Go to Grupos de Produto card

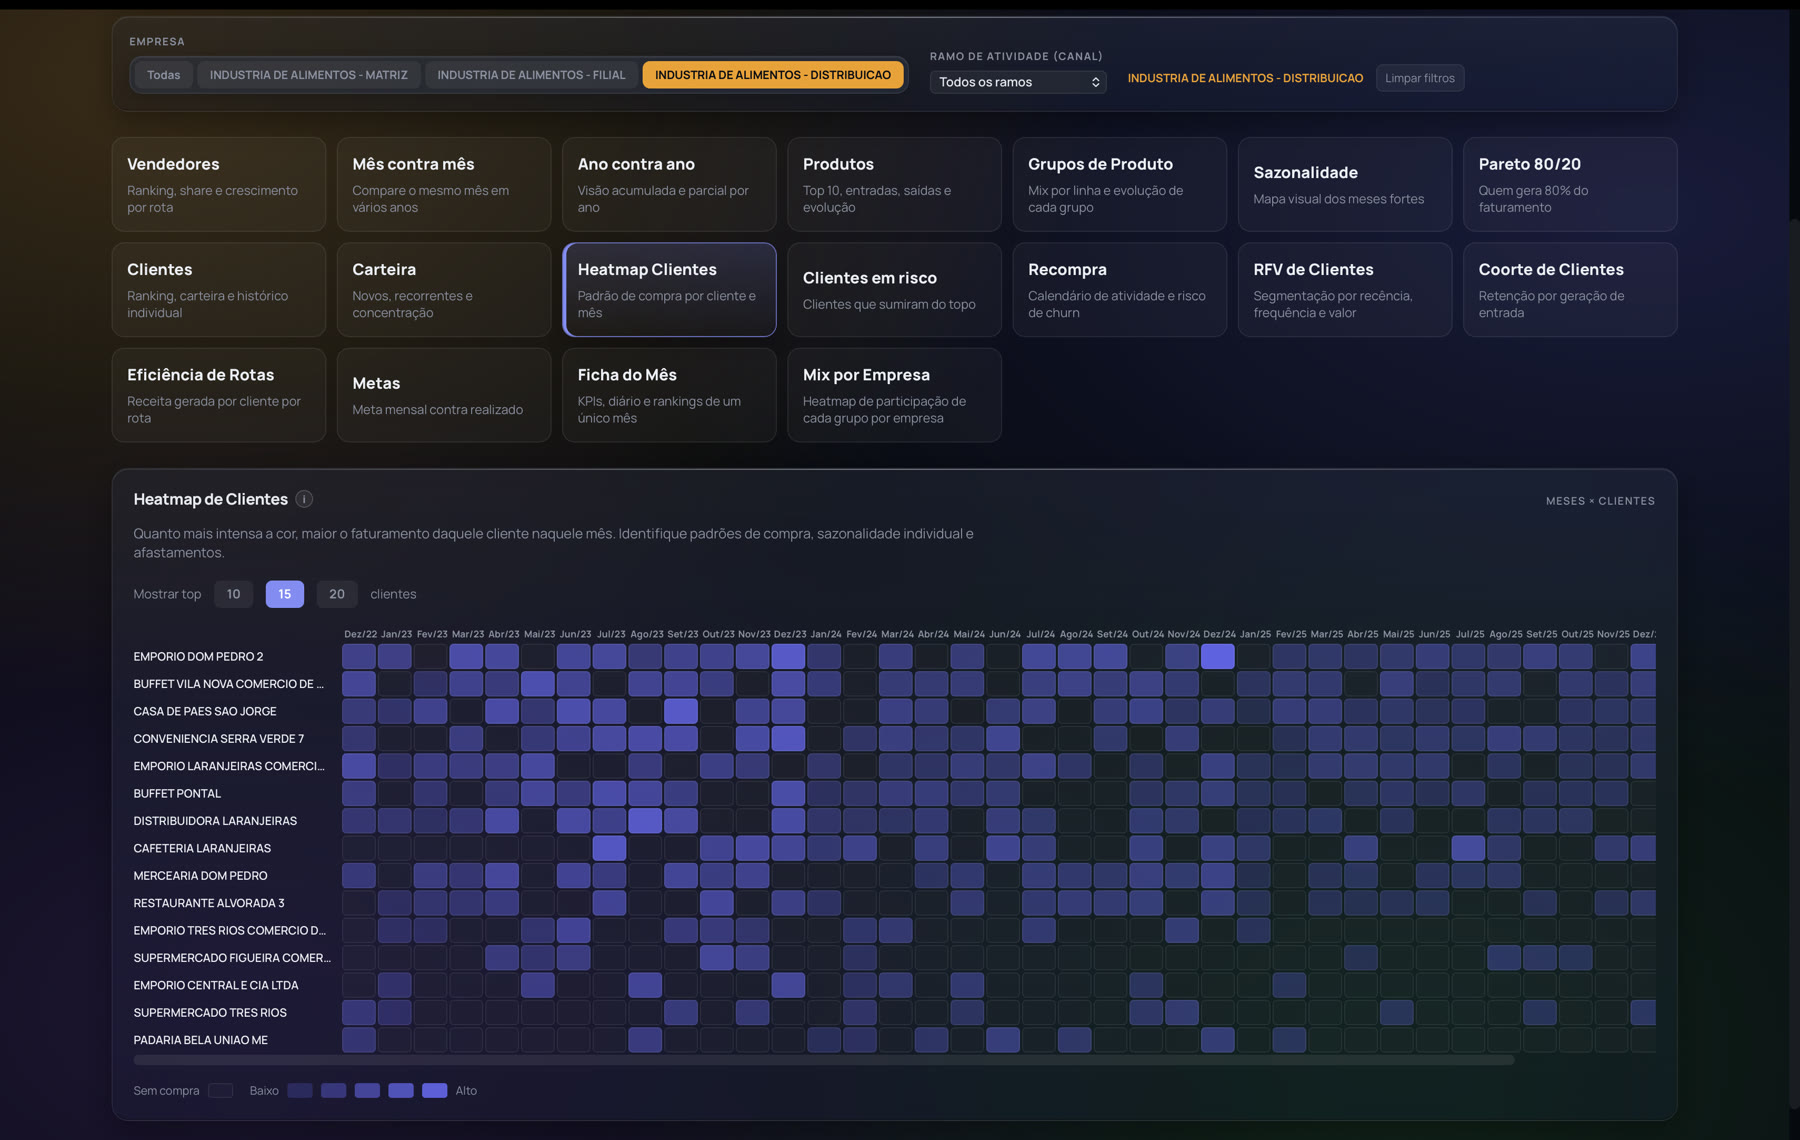[1119, 185]
